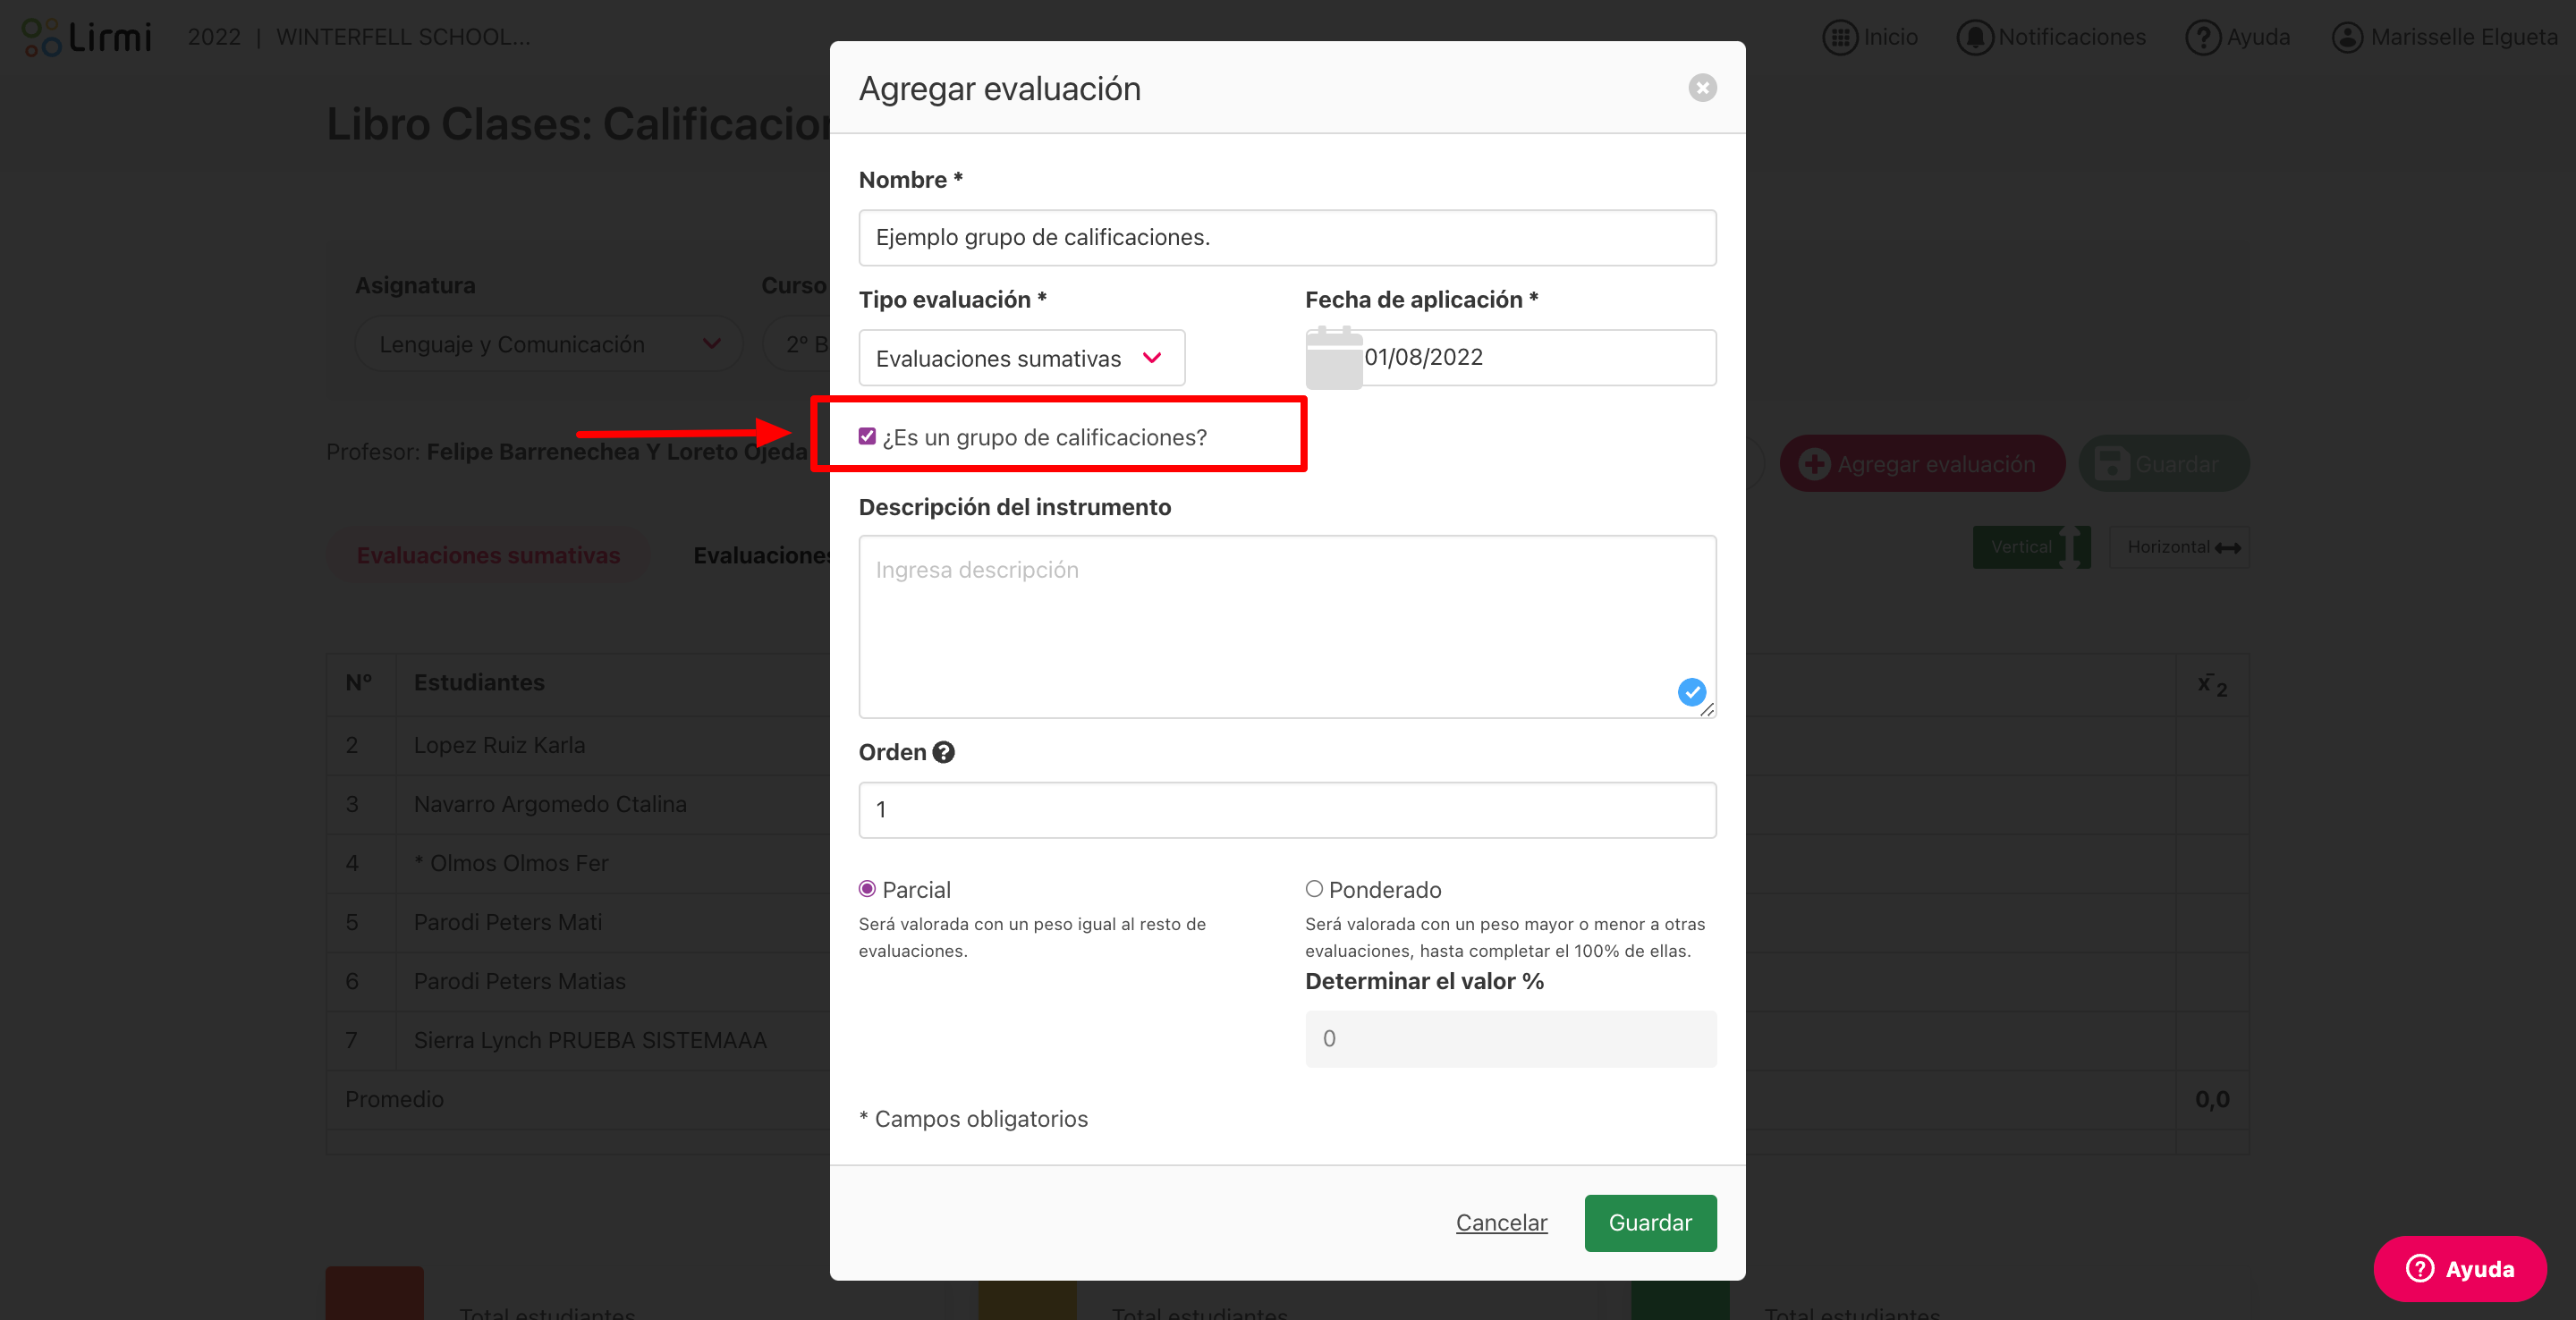Image resolution: width=2576 pixels, height=1320 pixels.
Task: Click the Estudiantes column header
Action: pyautogui.click(x=479, y=682)
